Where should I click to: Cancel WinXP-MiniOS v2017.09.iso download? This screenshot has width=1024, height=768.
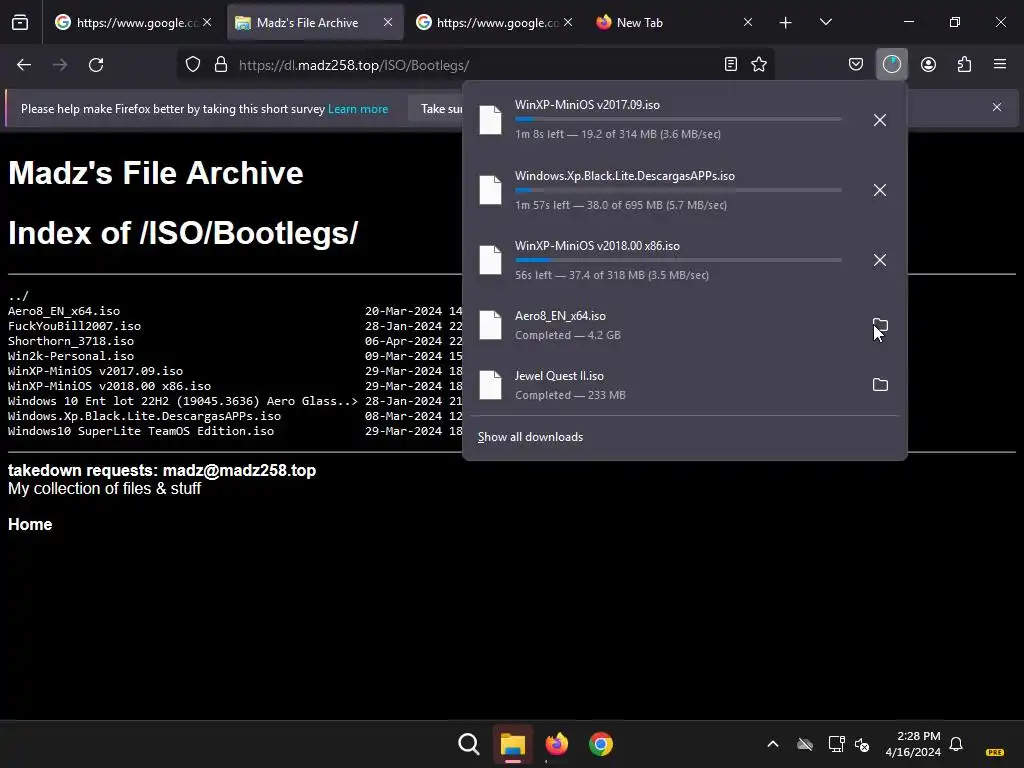(880, 120)
